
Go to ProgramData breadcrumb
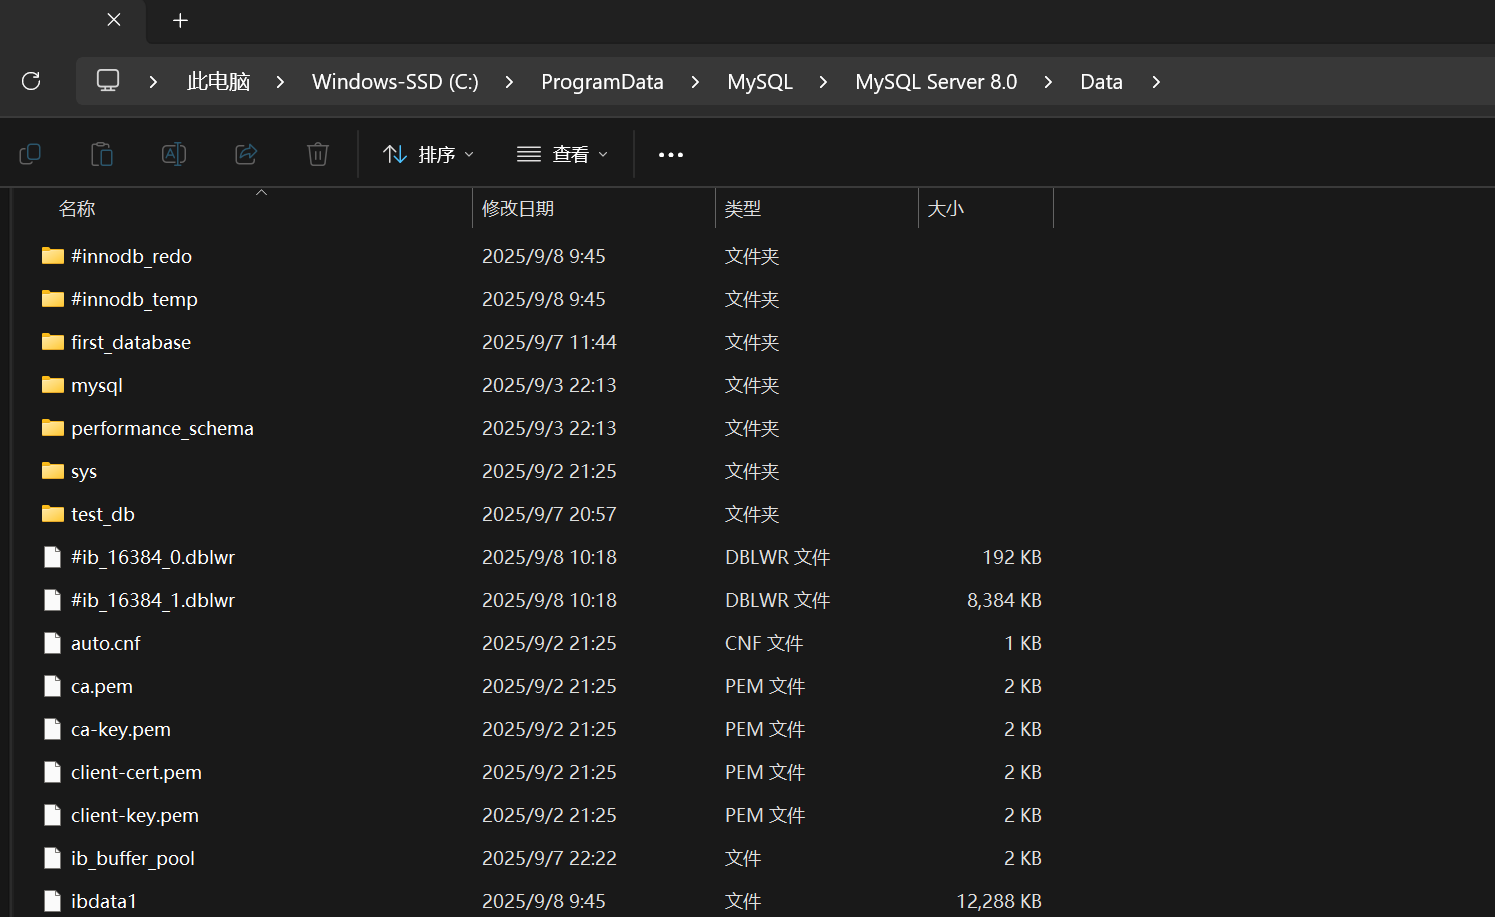(602, 81)
